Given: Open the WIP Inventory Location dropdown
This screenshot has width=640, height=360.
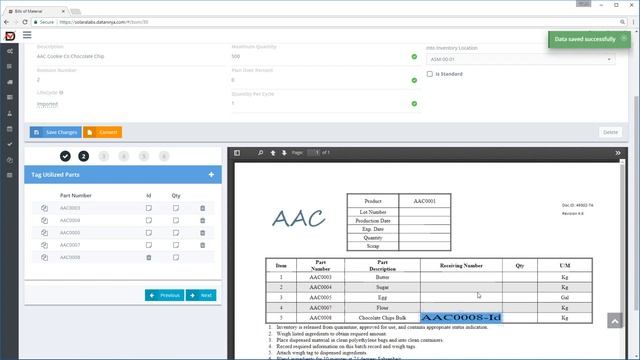Looking at the screenshot, I should click(520, 60).
